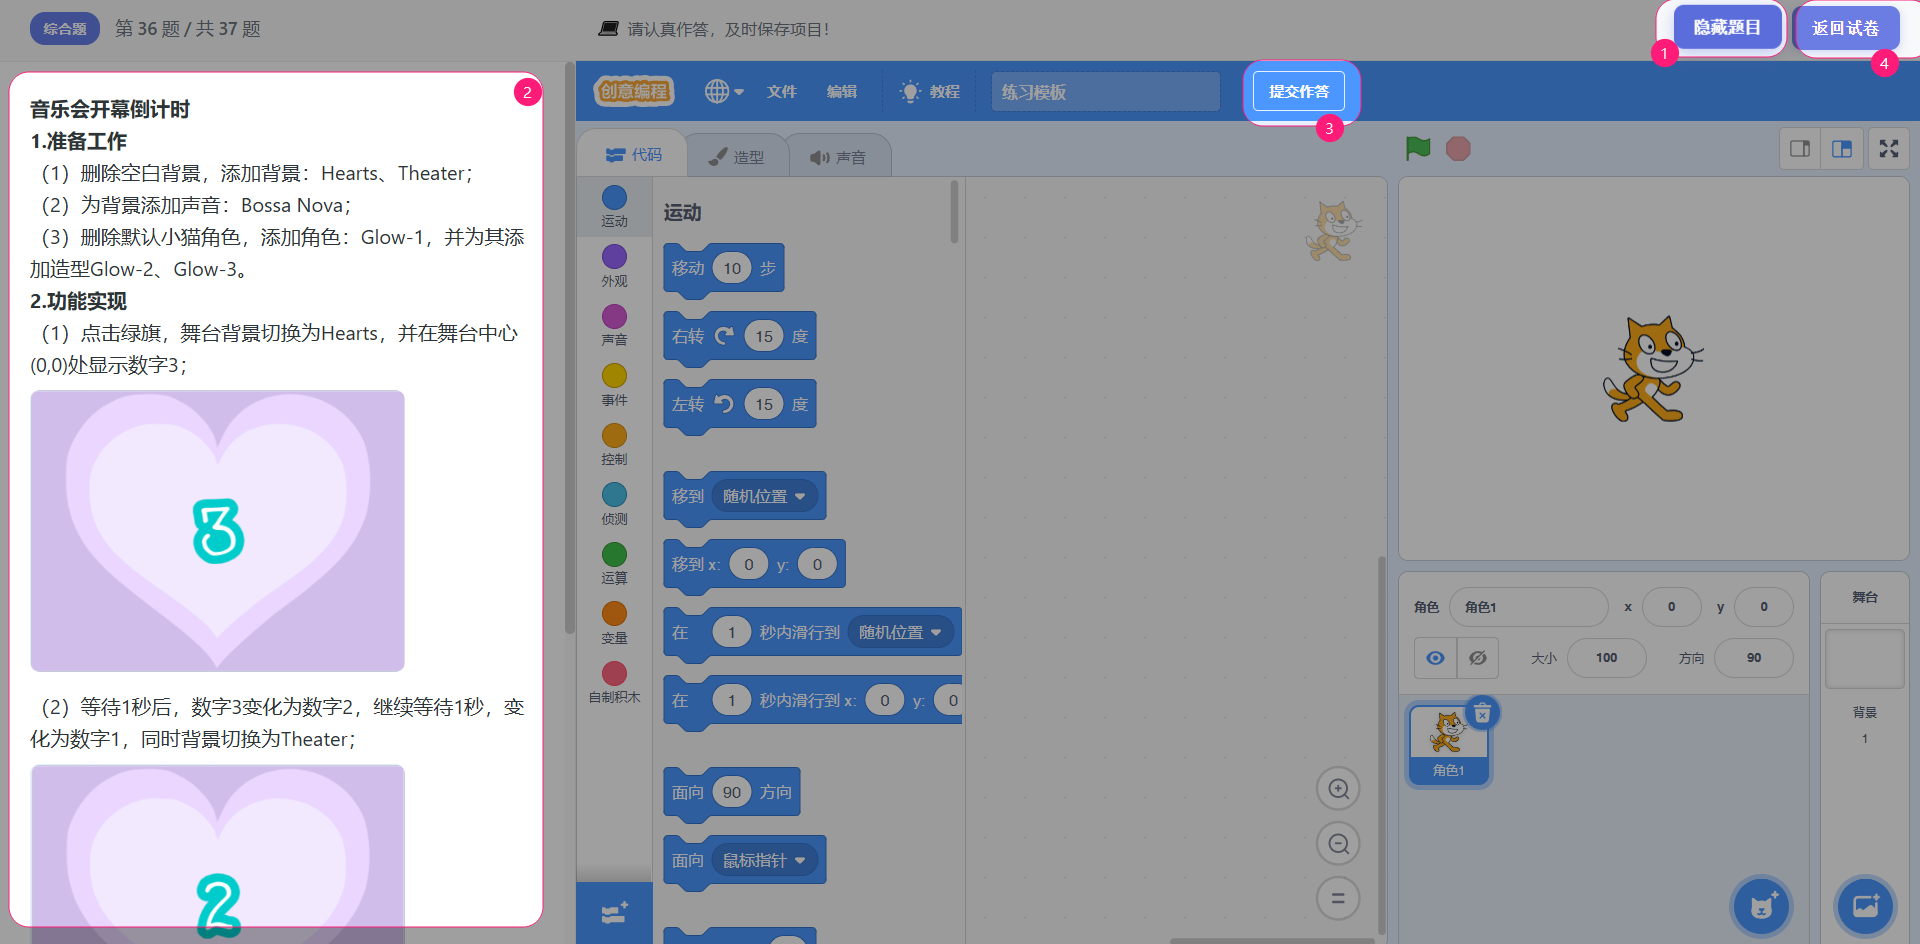This screenshot has width=1920, height=944.
Task: Open the 随机位置 dropdown in 移到 block
Action: pyautogui.click(x=765, y=497)
